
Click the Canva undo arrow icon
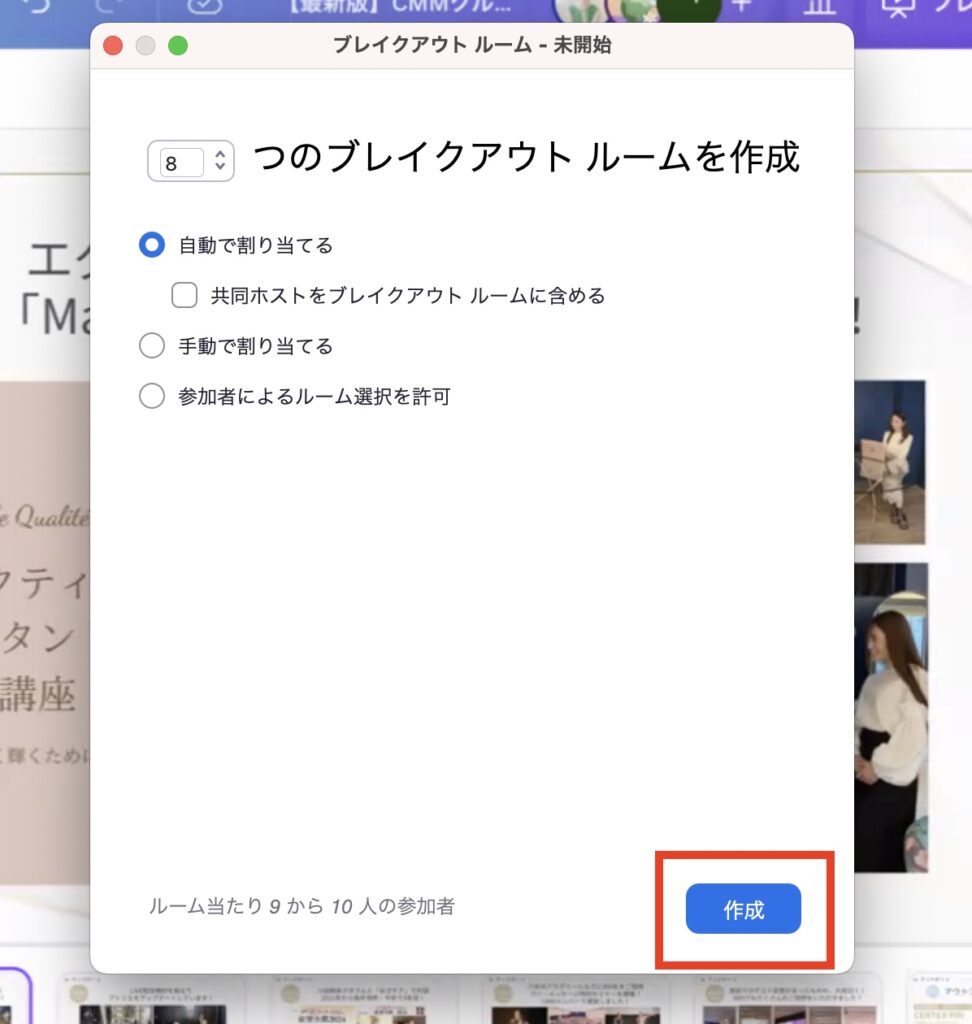coord(37,6)
